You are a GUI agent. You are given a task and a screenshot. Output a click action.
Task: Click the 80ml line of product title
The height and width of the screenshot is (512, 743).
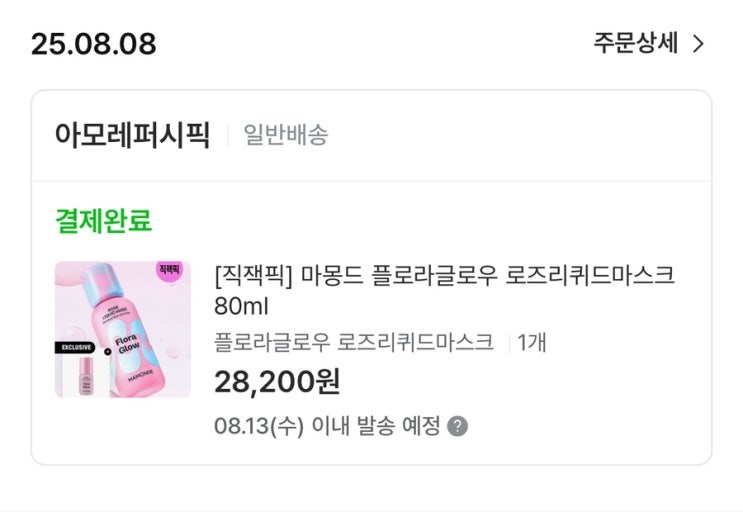tap(243, 305)
